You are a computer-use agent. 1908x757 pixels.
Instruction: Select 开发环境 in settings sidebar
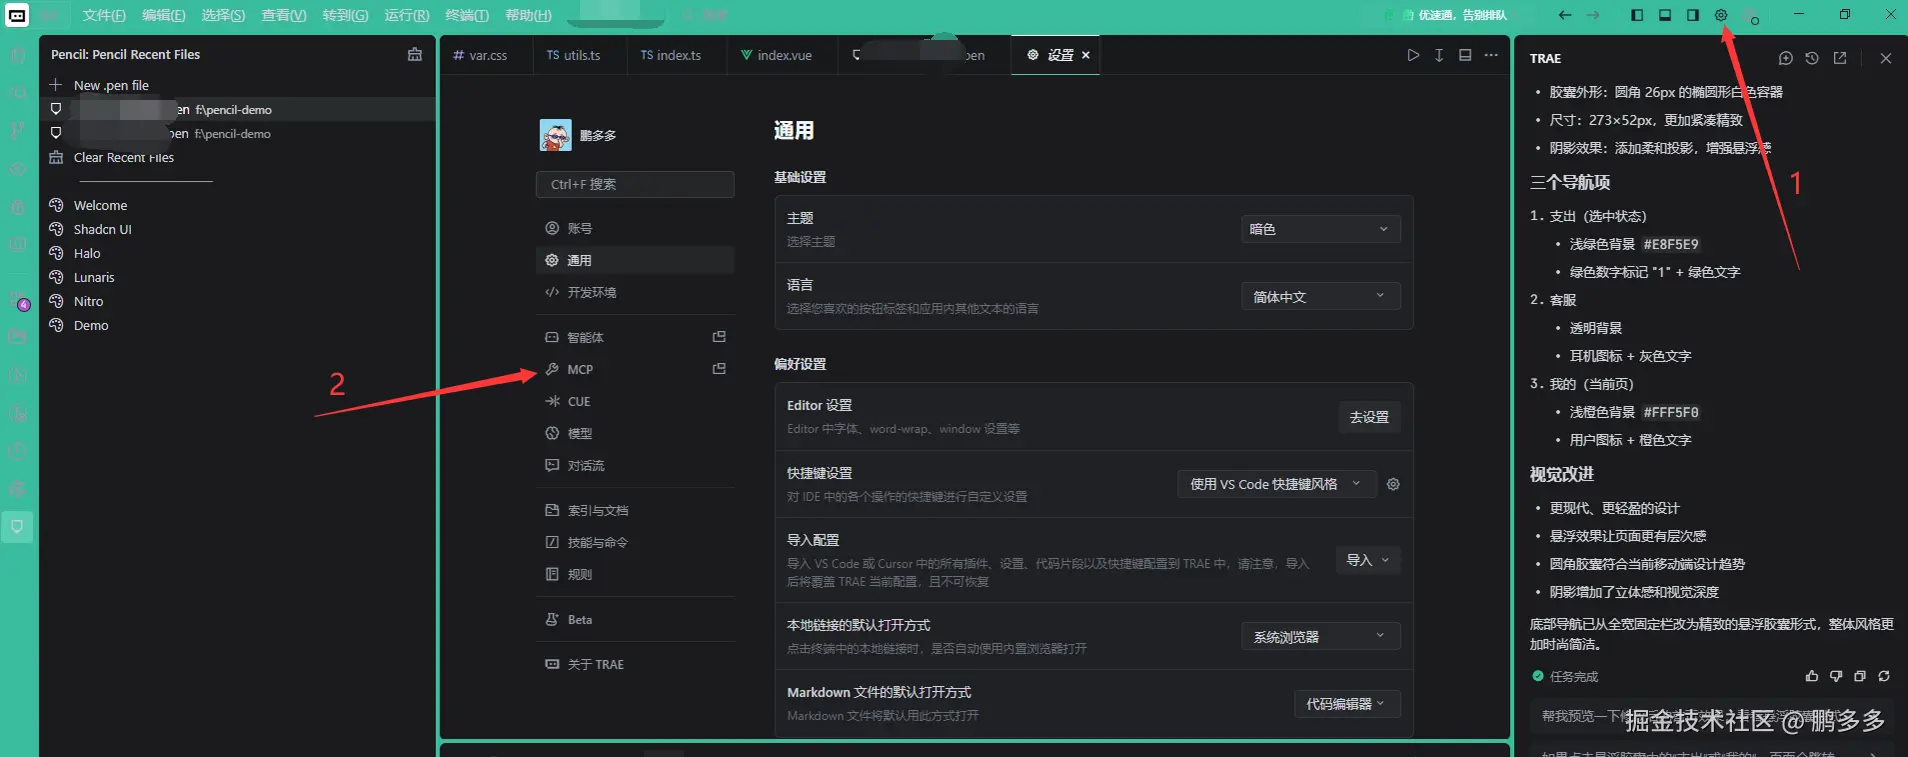pyautogui.click(x=635, y=292)
